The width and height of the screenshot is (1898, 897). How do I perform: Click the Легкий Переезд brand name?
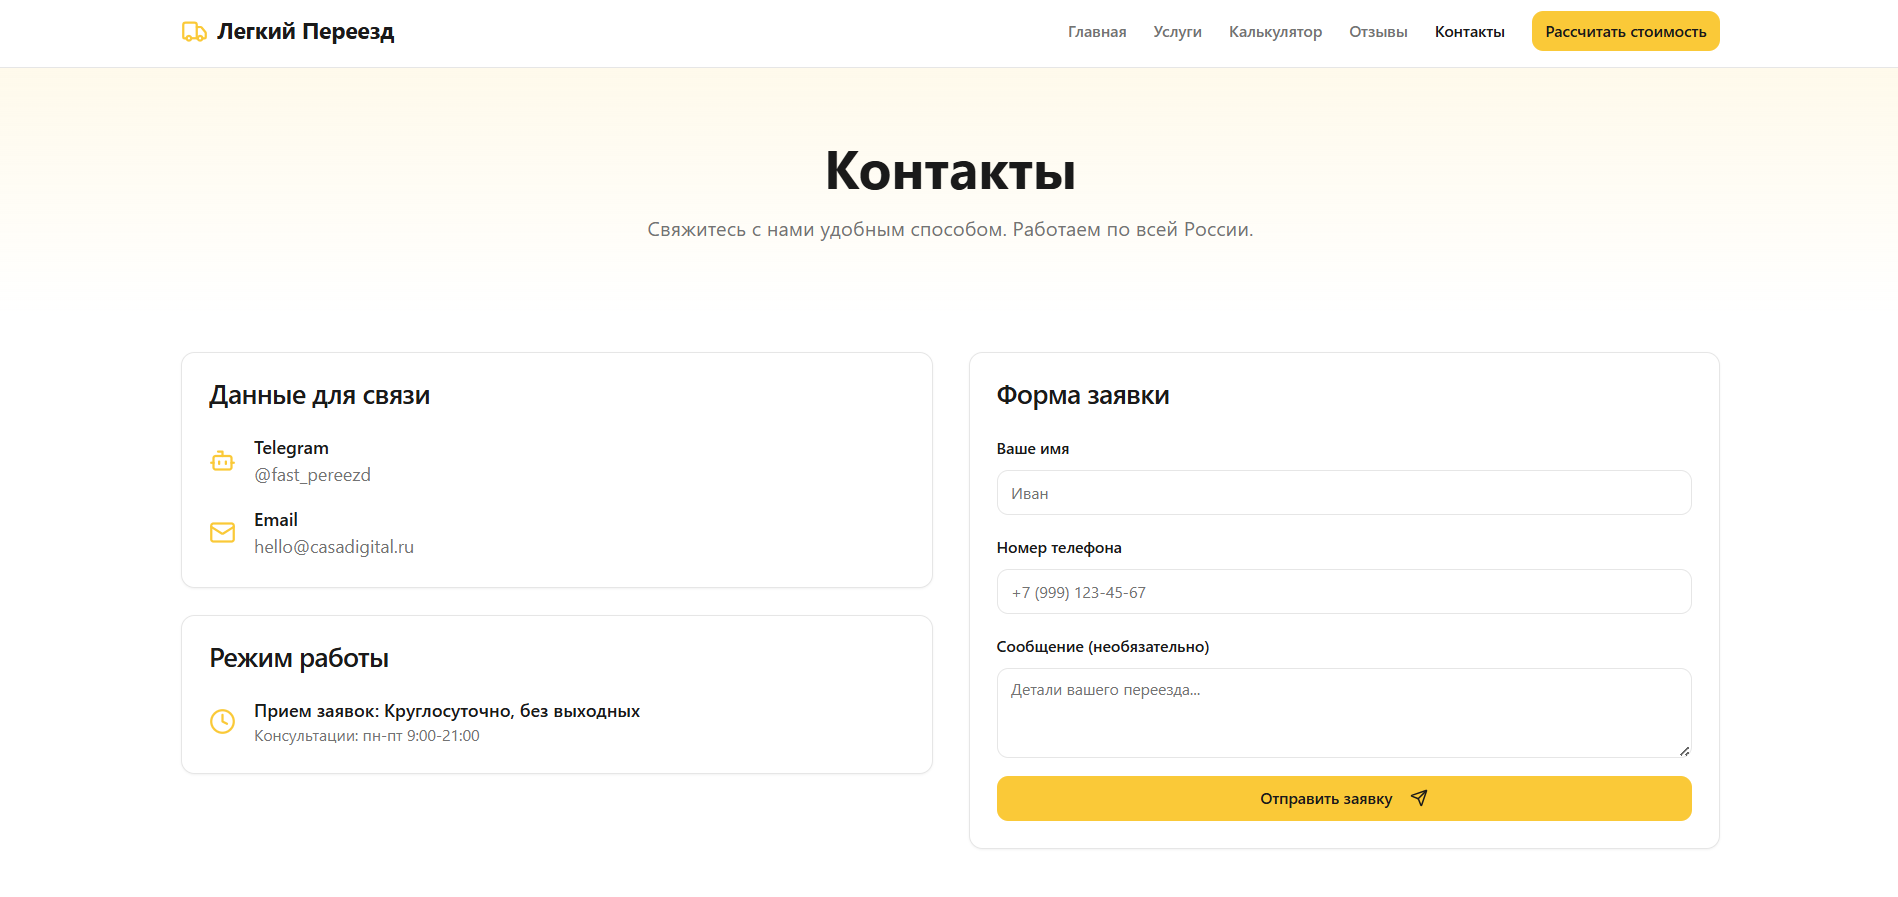click(305, 32)
